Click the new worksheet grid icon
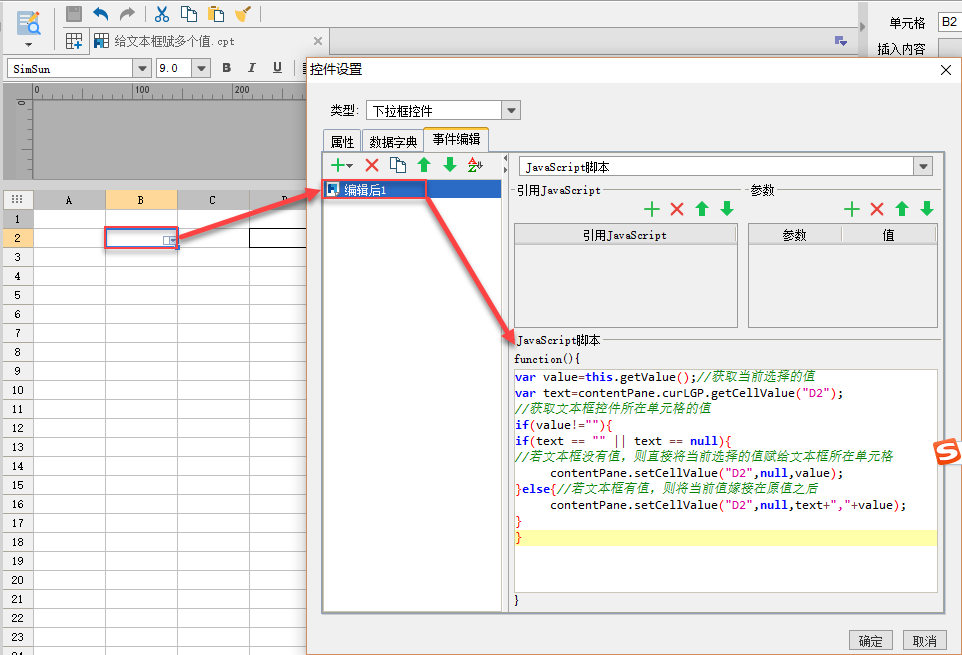This screenshot has width=962, height=655. 74,41
